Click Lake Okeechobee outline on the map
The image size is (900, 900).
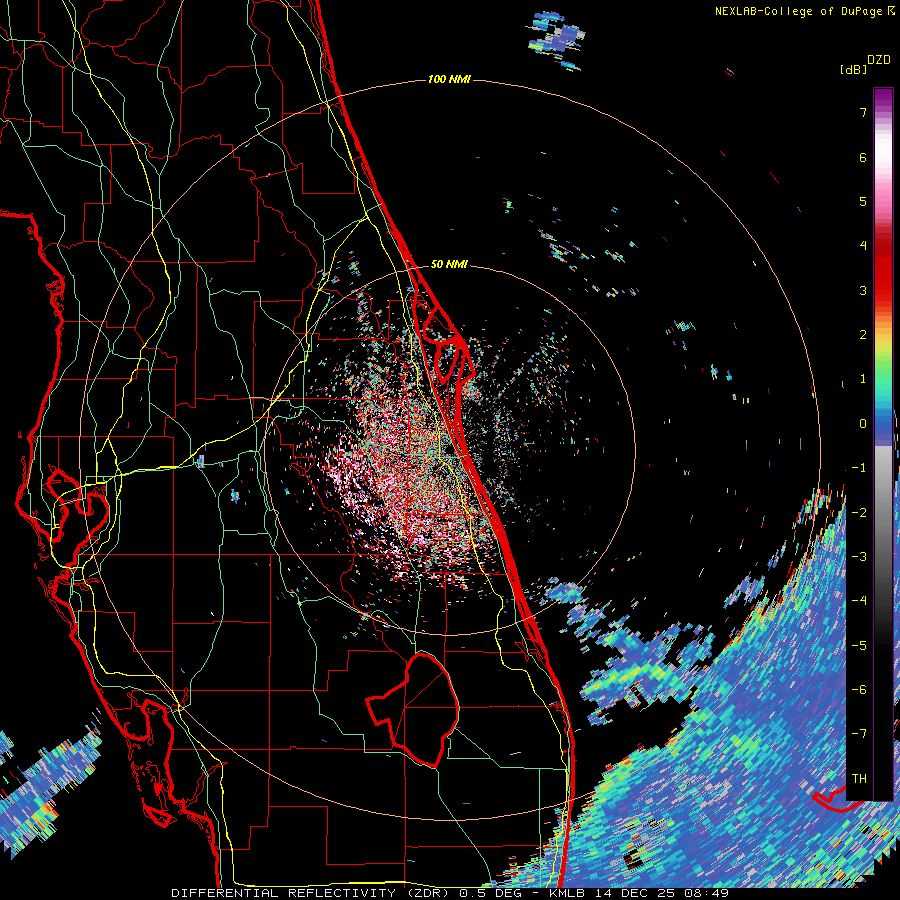point(412,709)
